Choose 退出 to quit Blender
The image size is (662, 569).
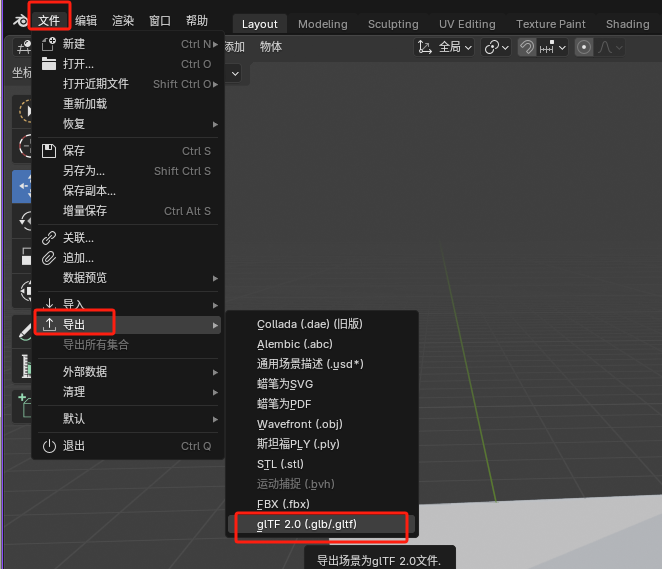pyautogui.click(x=128, y=446)
